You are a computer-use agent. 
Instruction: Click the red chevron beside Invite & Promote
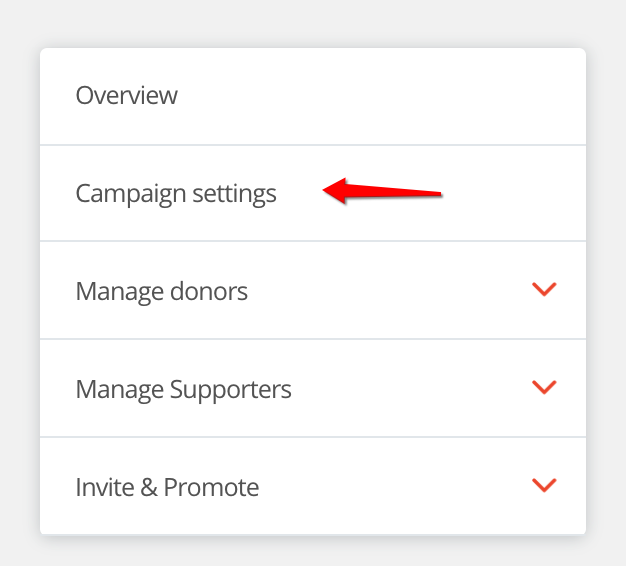point(544,485)
